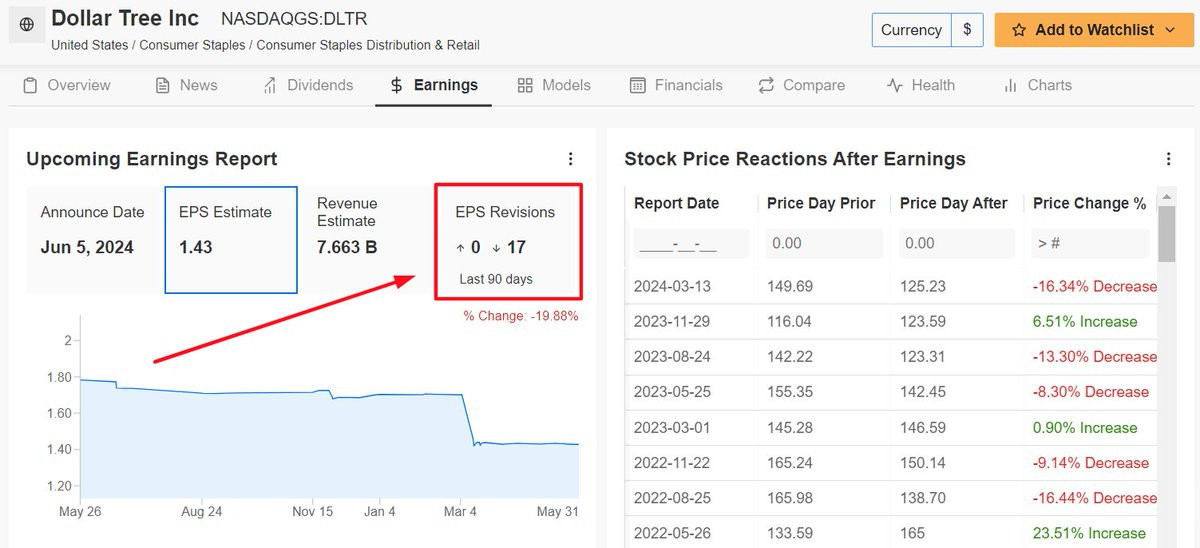Sort by Price Change % column header
Image resolution: width=1200 pixels, height=548 pixels.
click(1089, 203)
